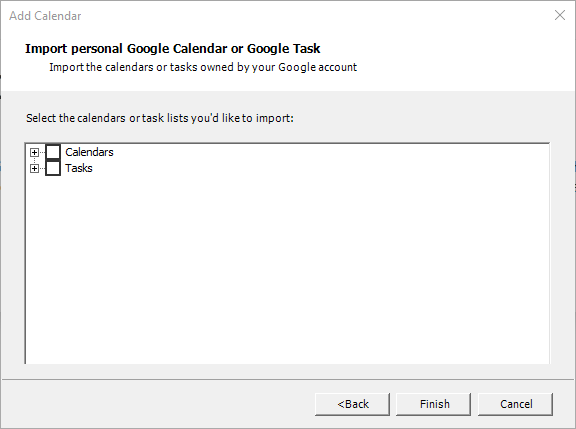576x429 pixels.
Task: Select the Tasks item label
Action: point(79,168)
